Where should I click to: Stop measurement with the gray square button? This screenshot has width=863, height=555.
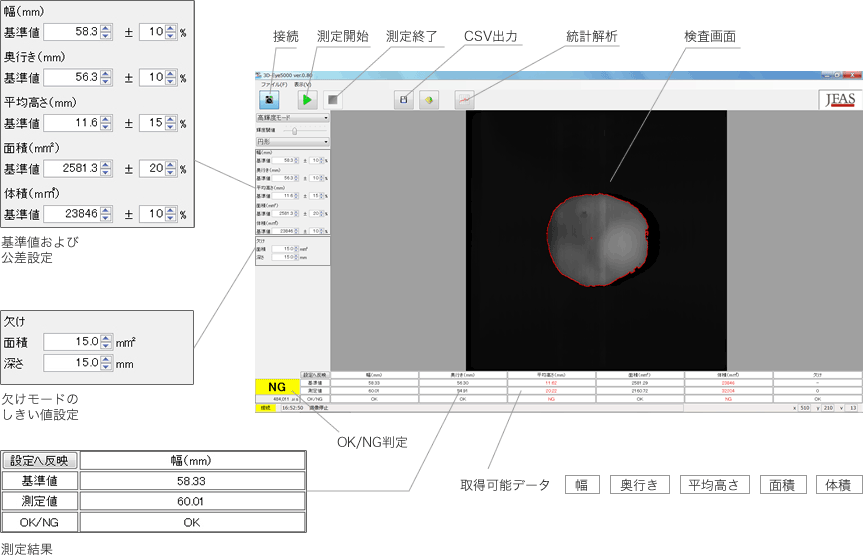click(334, 100)
